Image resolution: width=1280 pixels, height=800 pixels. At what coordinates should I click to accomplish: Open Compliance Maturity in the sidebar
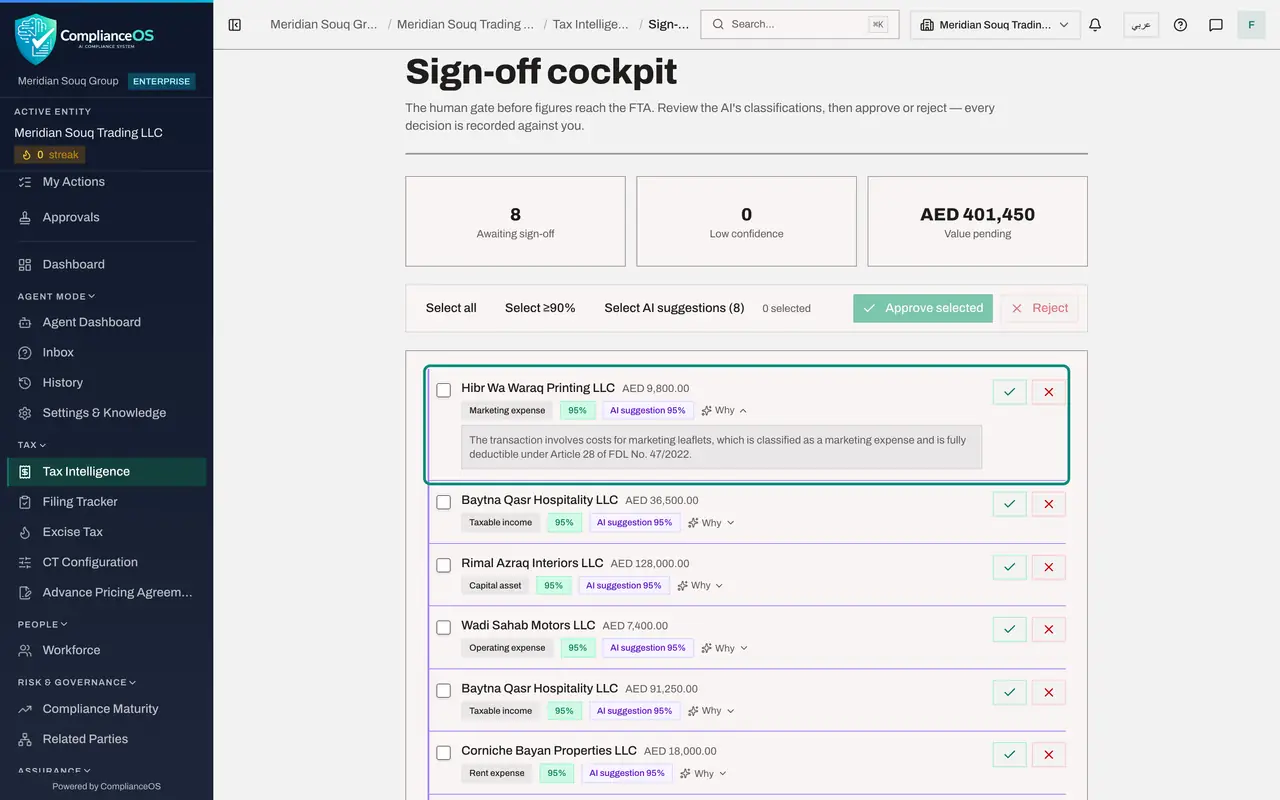(106, 709)
